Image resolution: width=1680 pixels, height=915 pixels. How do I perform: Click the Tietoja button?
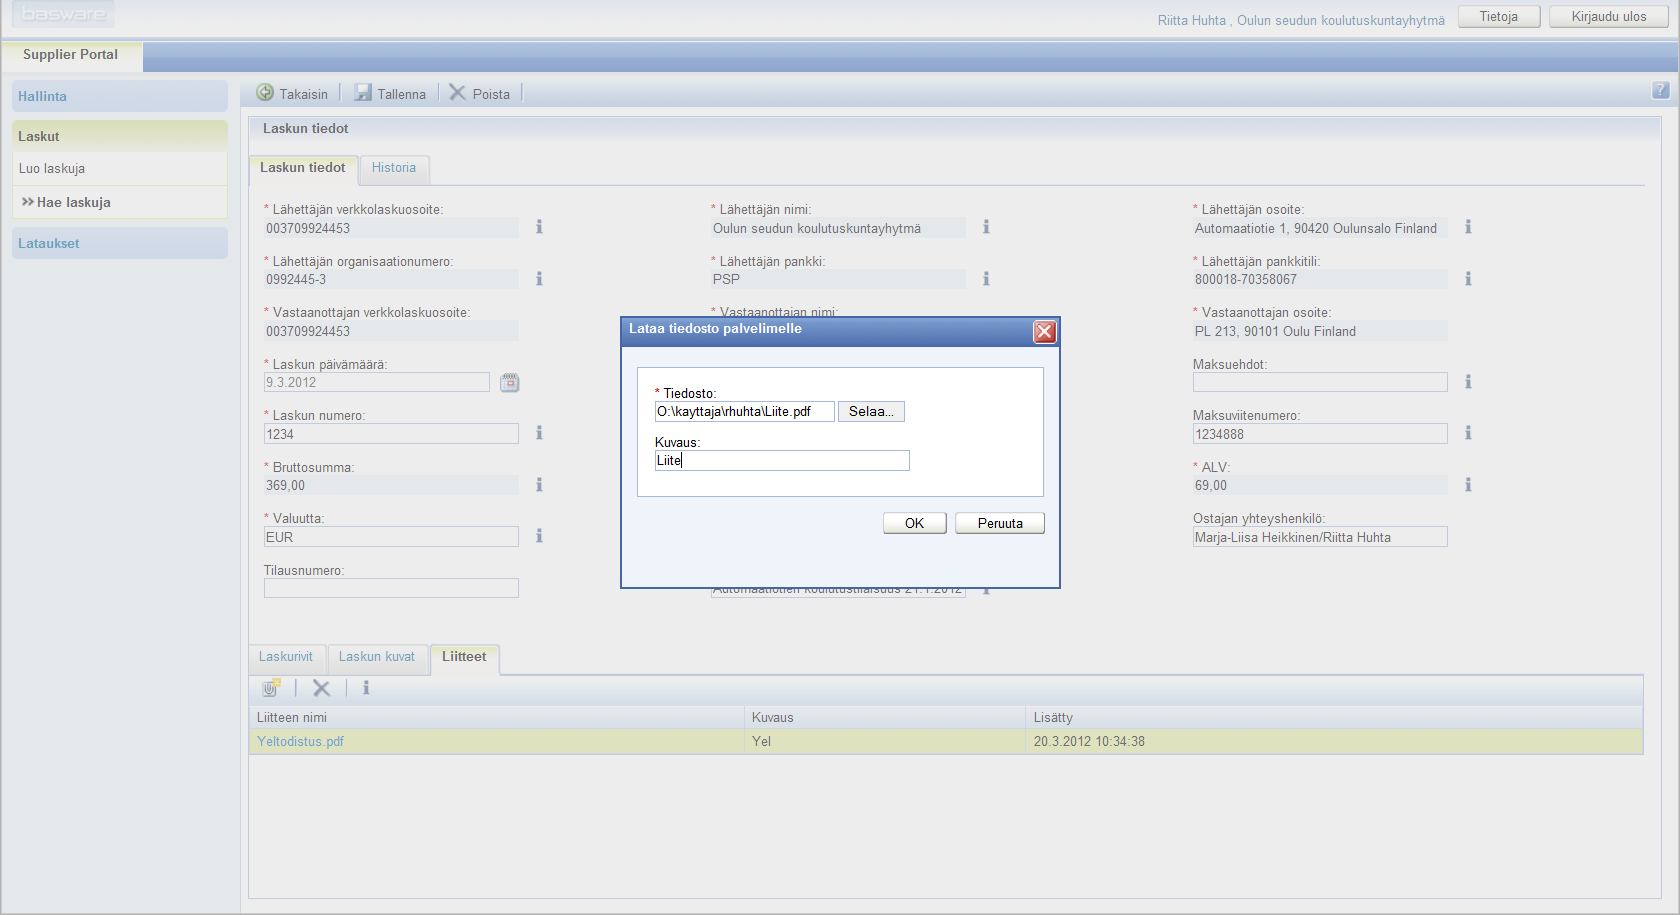1499,17
